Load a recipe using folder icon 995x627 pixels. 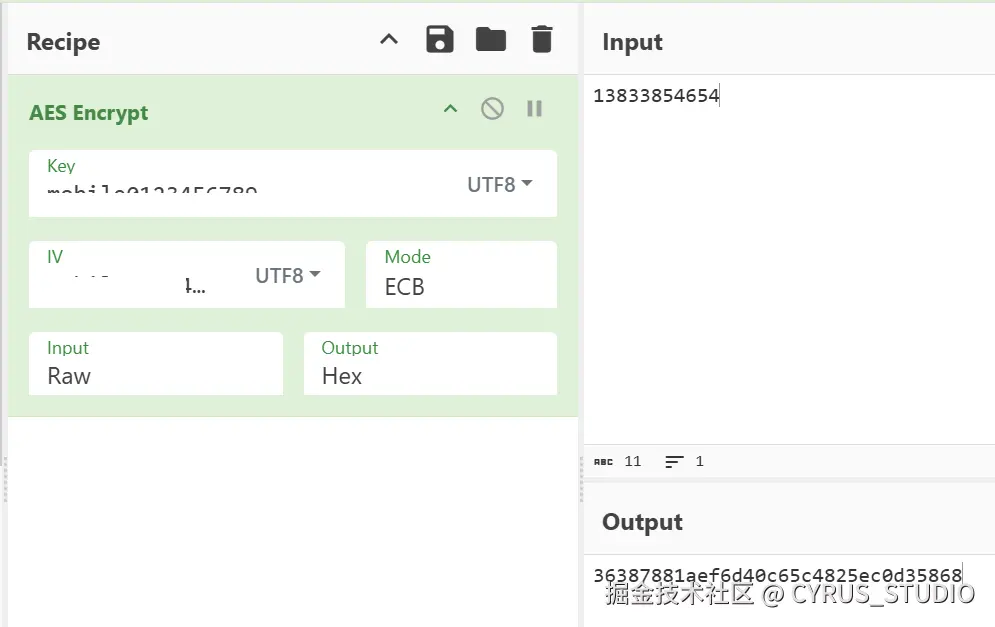tap(490, 40)
